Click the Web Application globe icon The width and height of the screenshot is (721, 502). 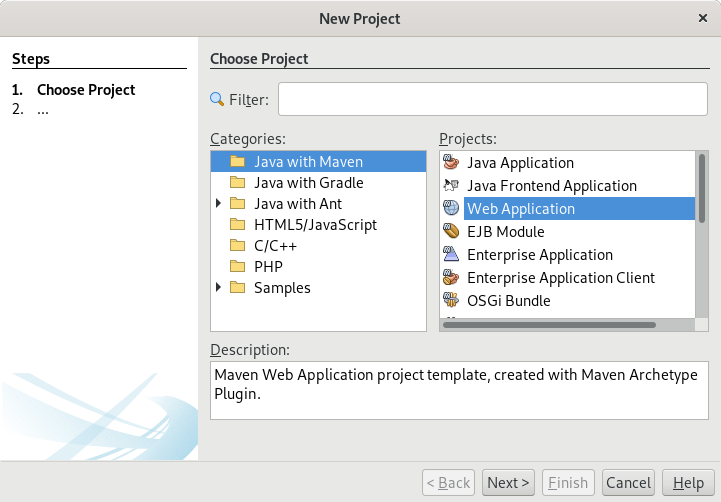pyautogui.click(x=451, y=209)
